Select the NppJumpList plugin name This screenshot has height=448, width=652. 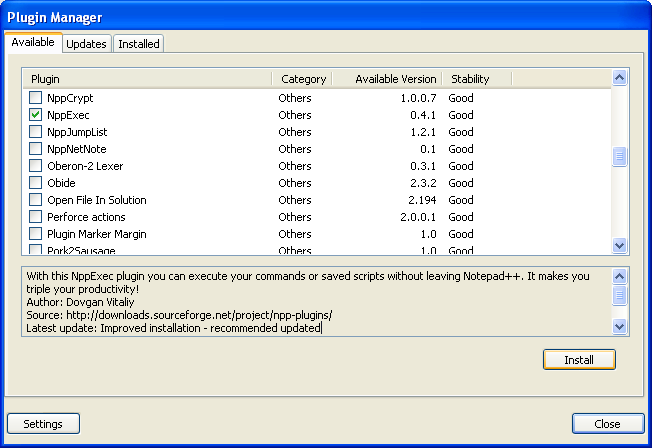tap(77, 132)
